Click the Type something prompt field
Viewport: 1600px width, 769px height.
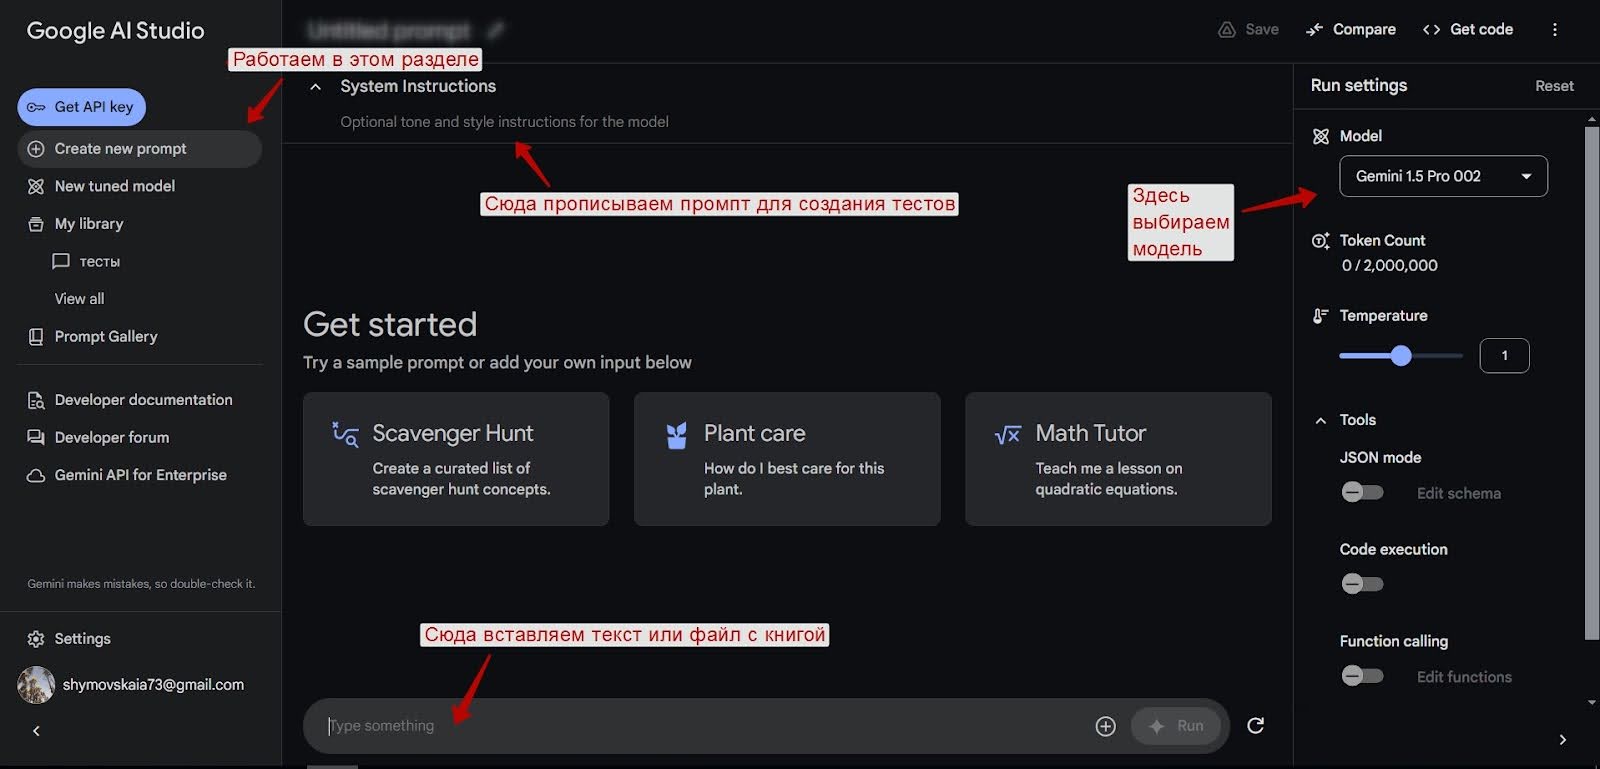705,726
